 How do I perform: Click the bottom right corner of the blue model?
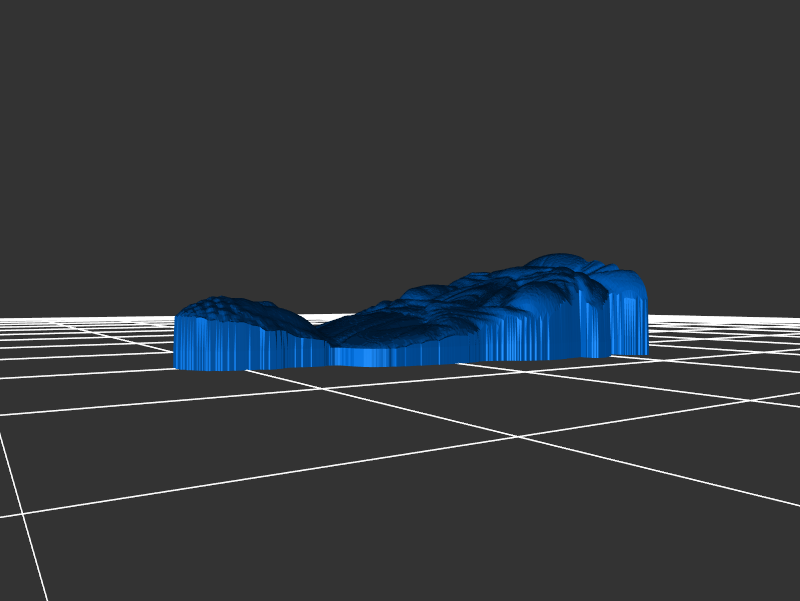pyautogui.click(x=645, y=352)
